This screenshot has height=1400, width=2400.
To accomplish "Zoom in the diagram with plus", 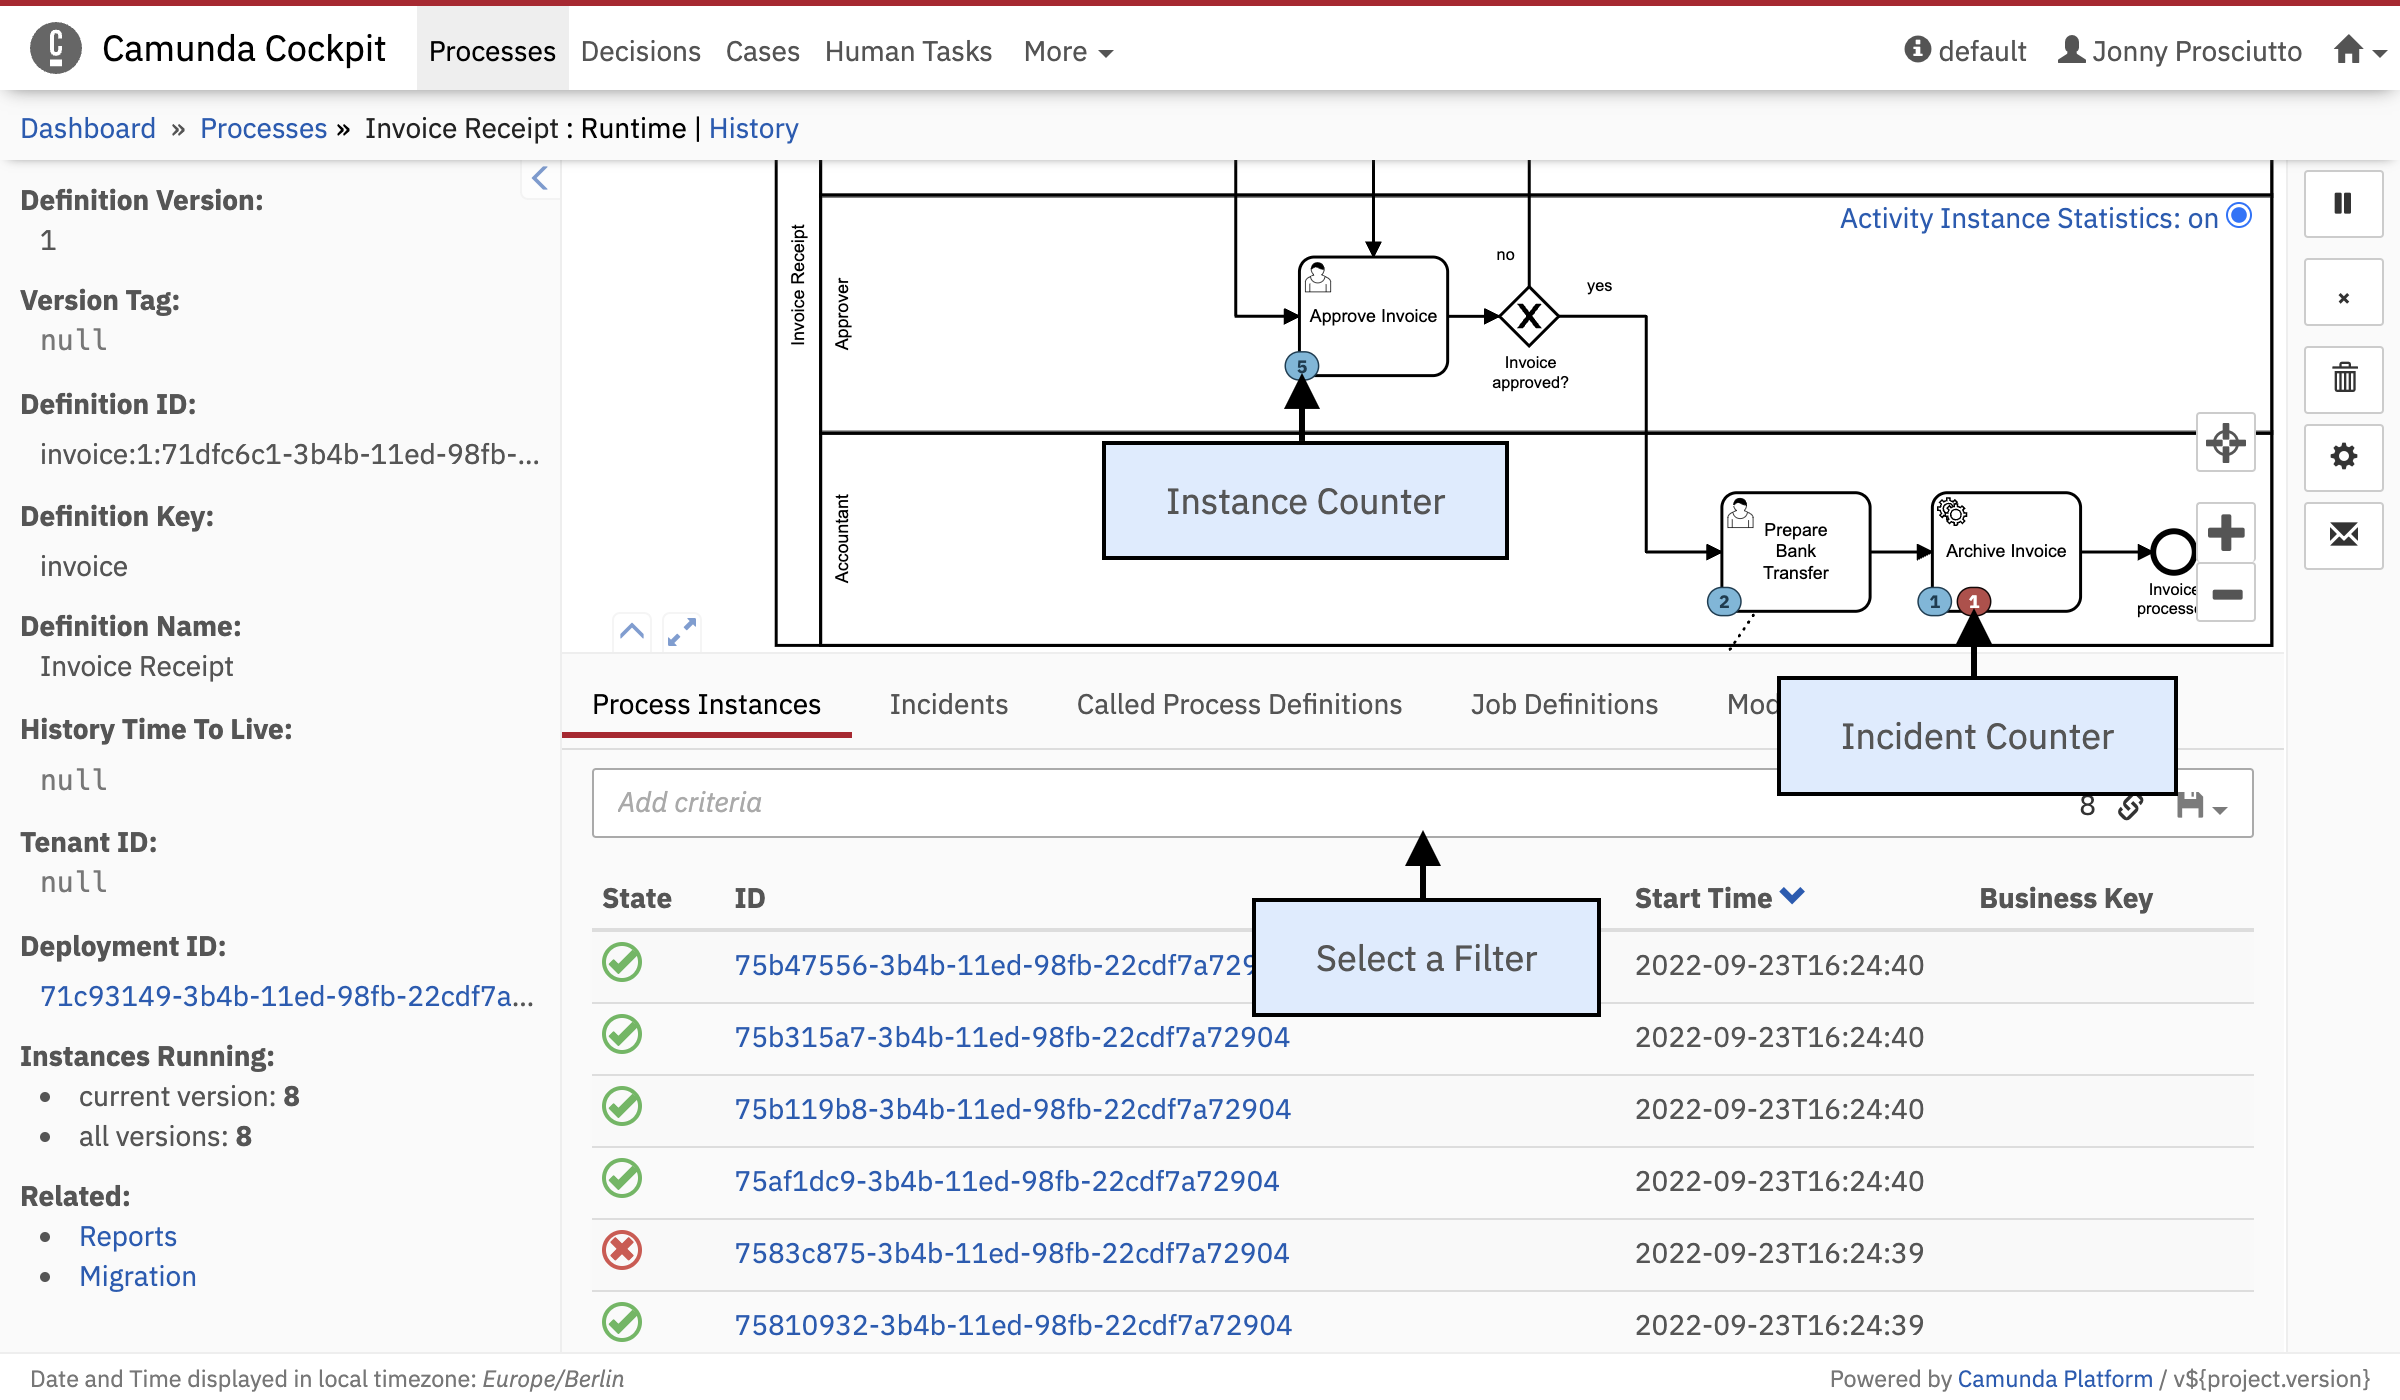I will (2226, 532).
